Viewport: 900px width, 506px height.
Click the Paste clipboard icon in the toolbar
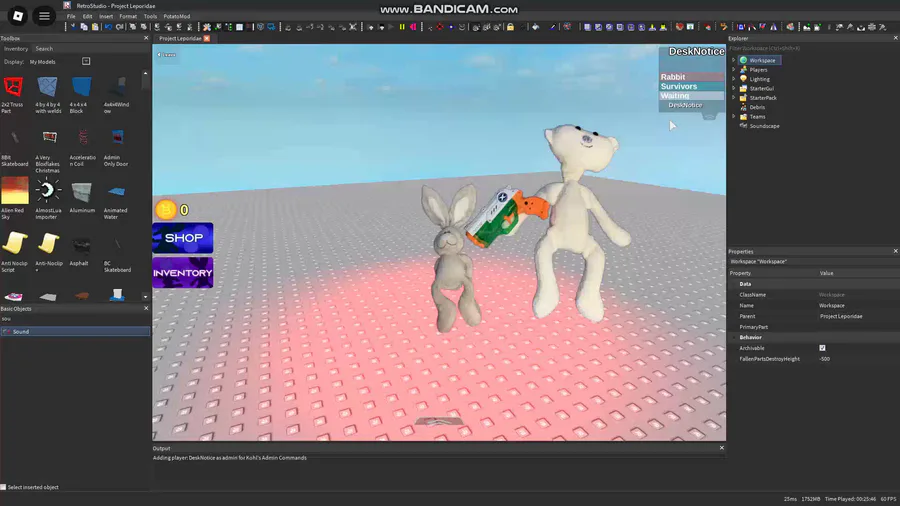coord(95,27)
